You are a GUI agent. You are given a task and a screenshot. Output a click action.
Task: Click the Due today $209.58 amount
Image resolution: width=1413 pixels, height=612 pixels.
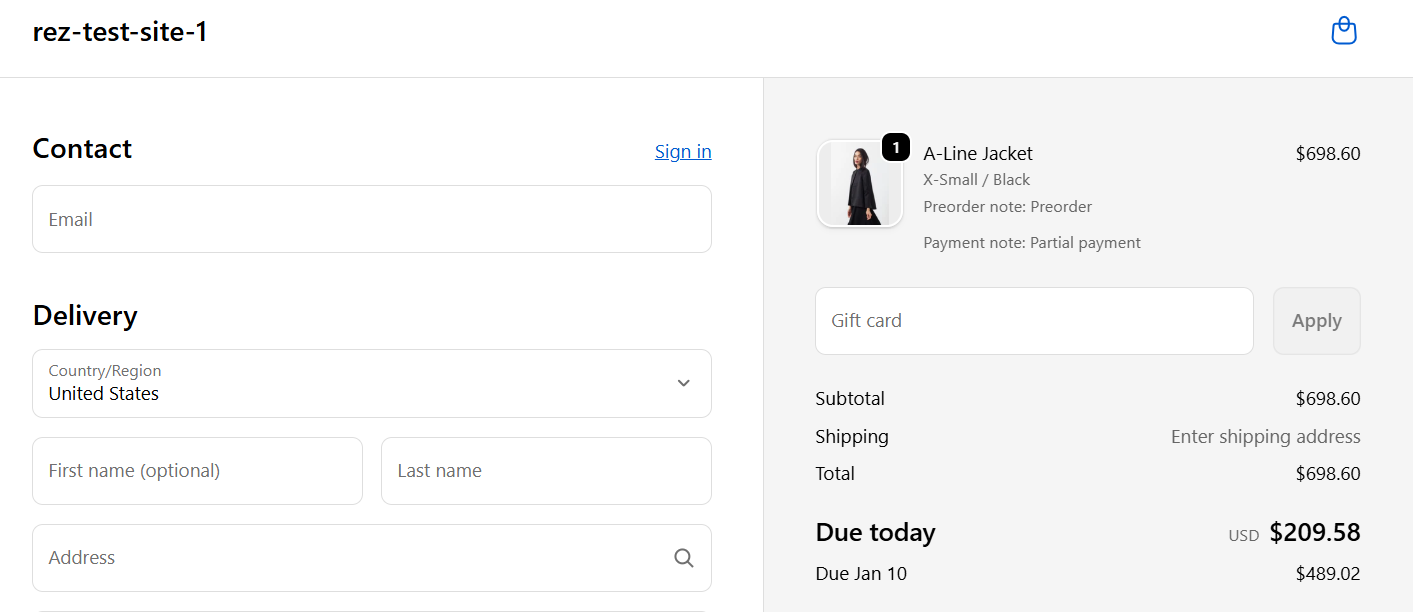(1314, 533)
